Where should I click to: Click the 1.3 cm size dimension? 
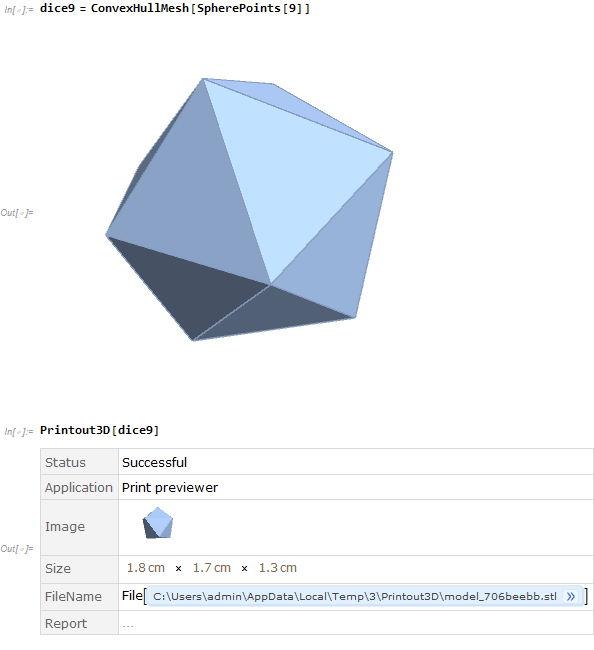click(278, 568)
